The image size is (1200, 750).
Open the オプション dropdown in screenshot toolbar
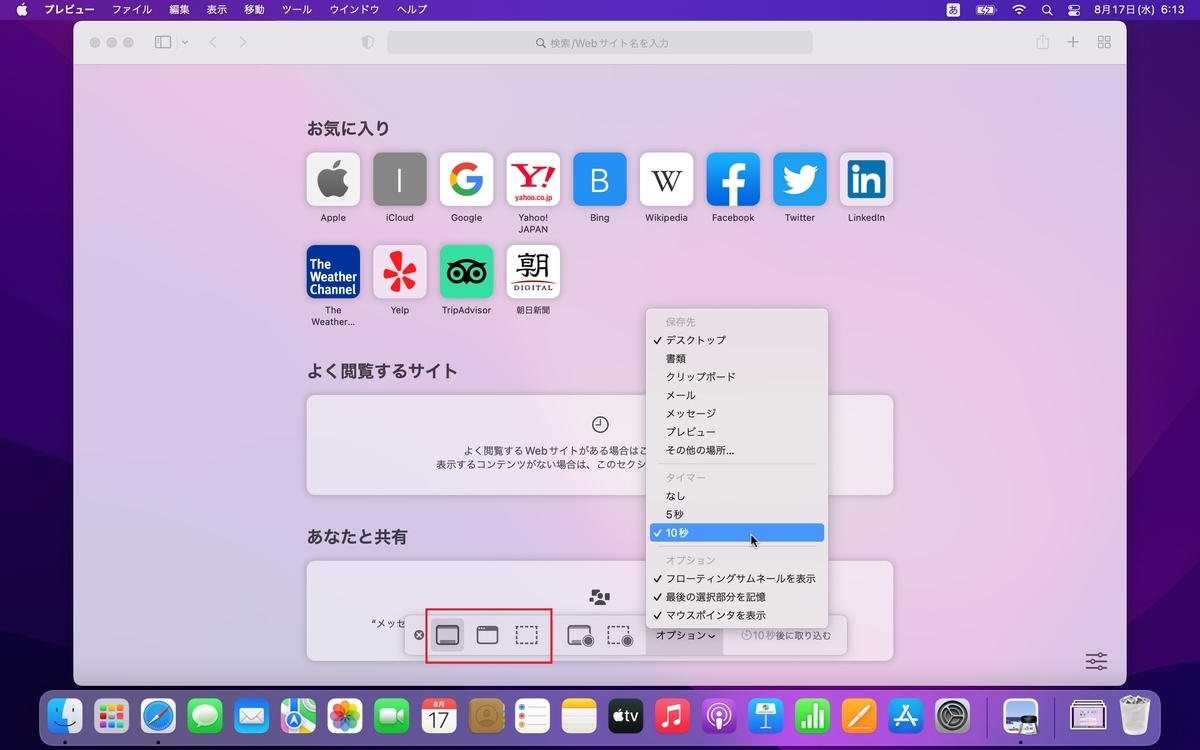(x=686, y=635)
